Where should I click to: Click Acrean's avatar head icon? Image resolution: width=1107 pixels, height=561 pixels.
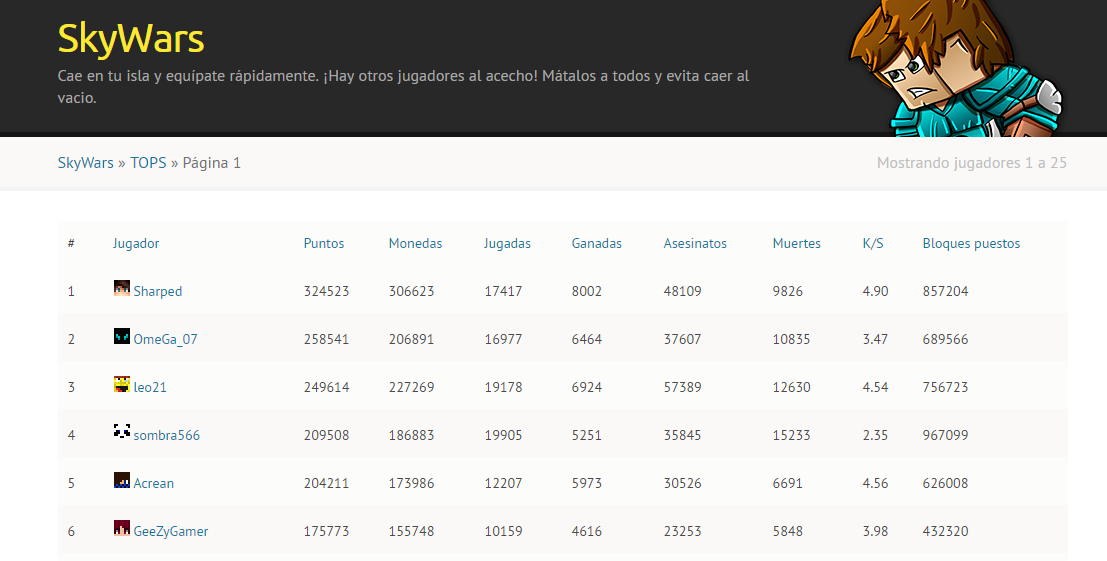click(122, 481)
